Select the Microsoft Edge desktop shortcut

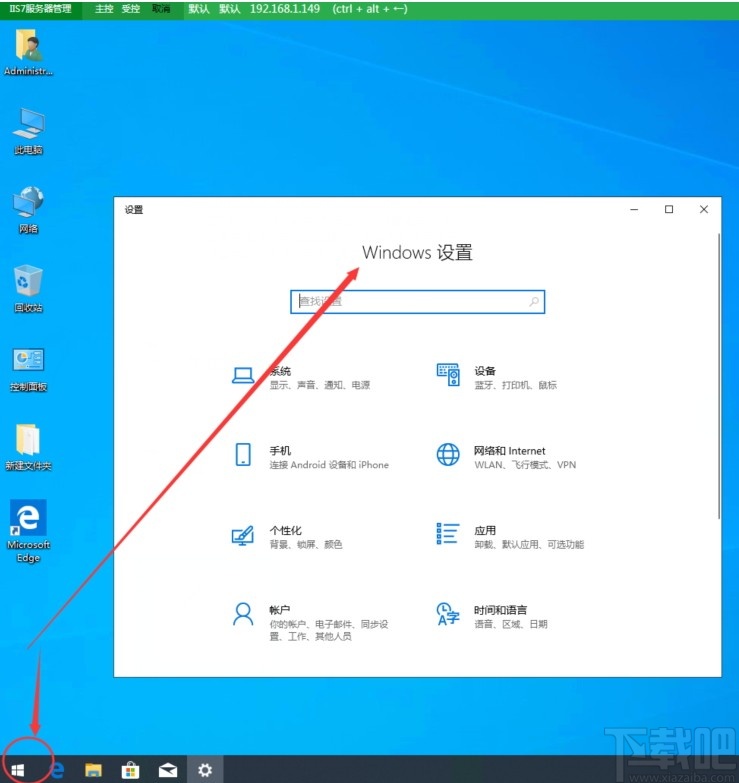coord(28,531)
